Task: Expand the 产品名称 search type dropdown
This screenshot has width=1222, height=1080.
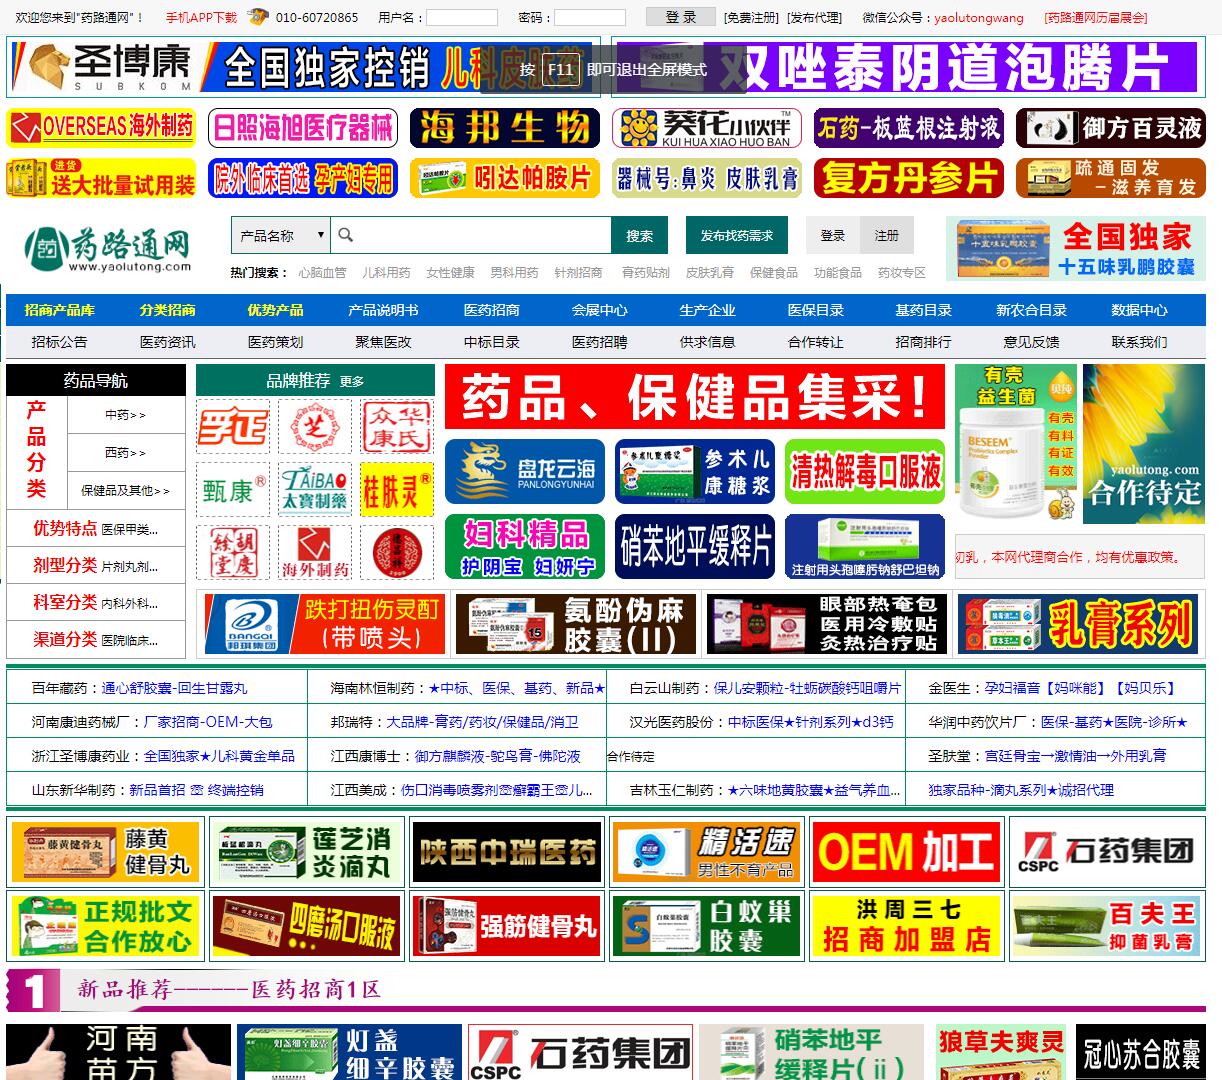Action: pos(281,235)
